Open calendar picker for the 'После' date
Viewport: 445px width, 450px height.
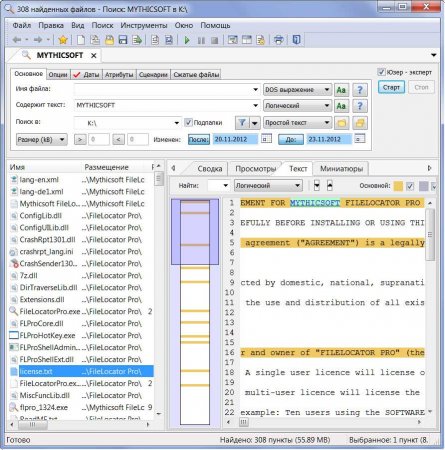tap(266, 139)
